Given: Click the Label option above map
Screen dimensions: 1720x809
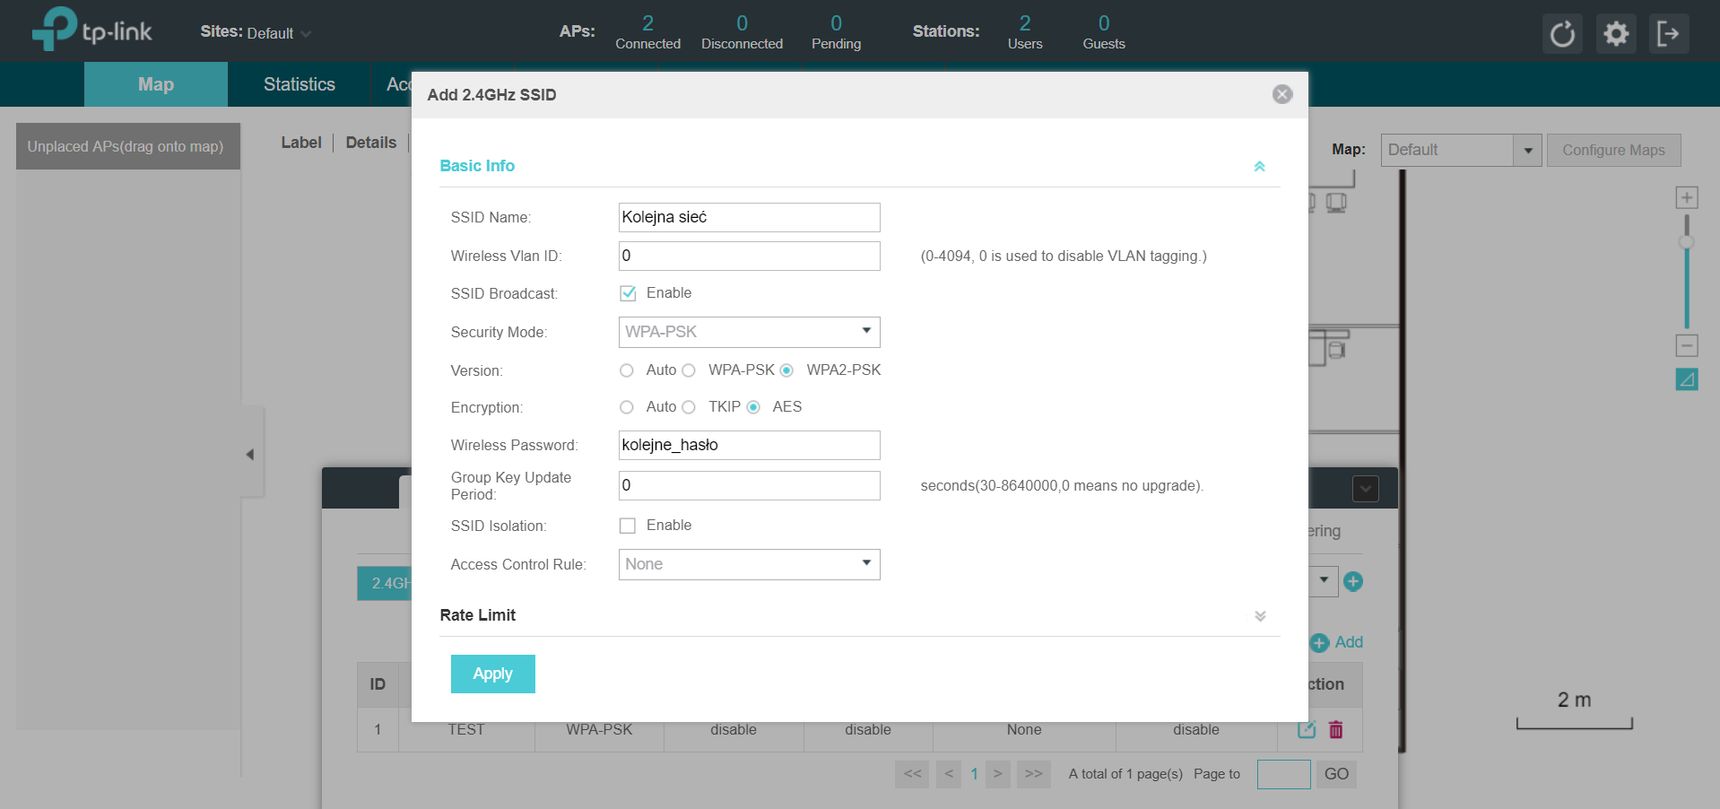Looking at the screenshot, I should tap(301, 143).
